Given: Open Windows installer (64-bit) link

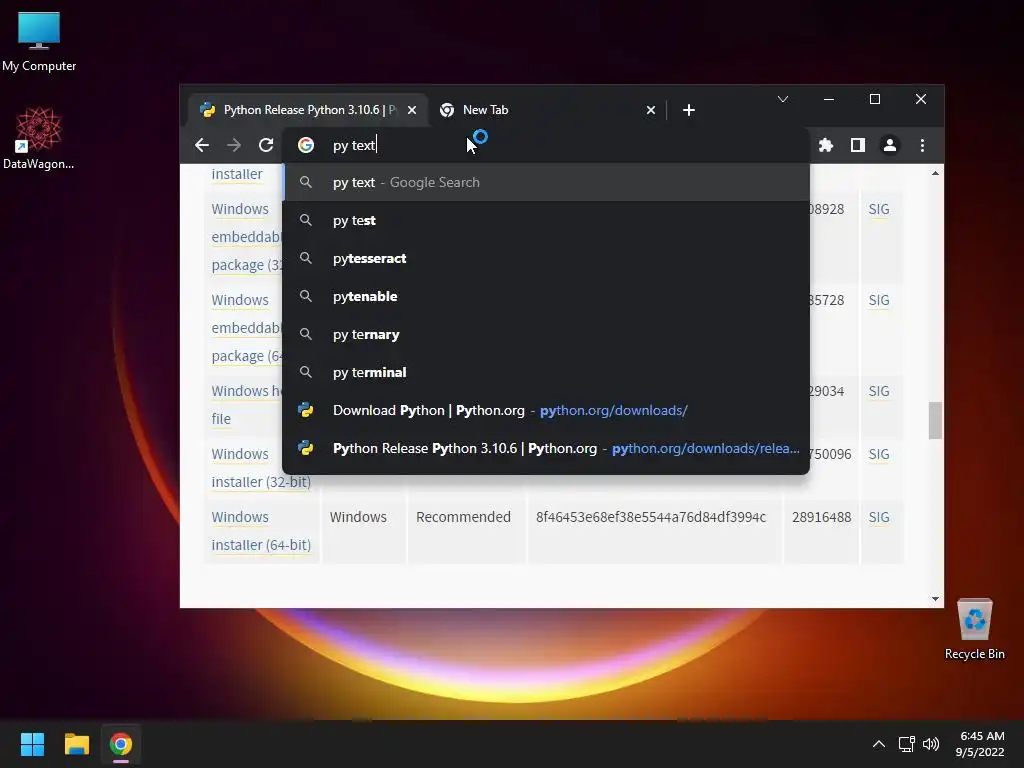Looking at the screenshot, I should 261,530.
